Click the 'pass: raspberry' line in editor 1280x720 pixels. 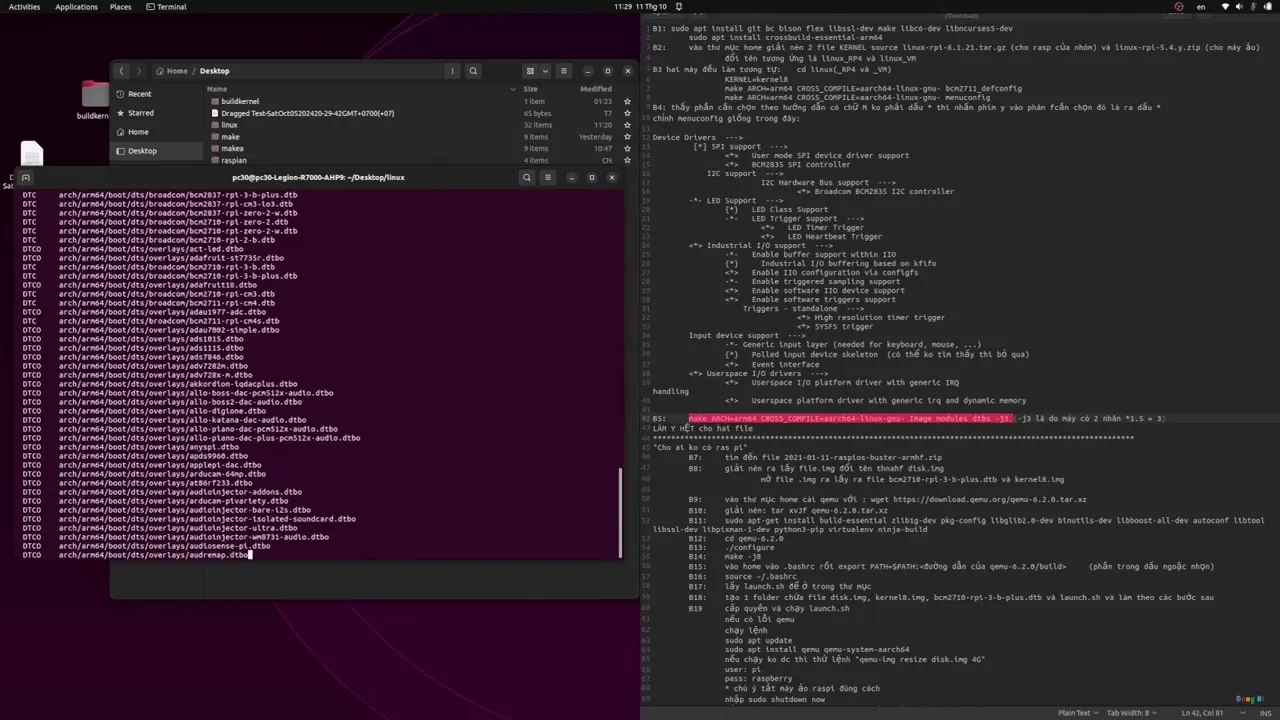758,678
